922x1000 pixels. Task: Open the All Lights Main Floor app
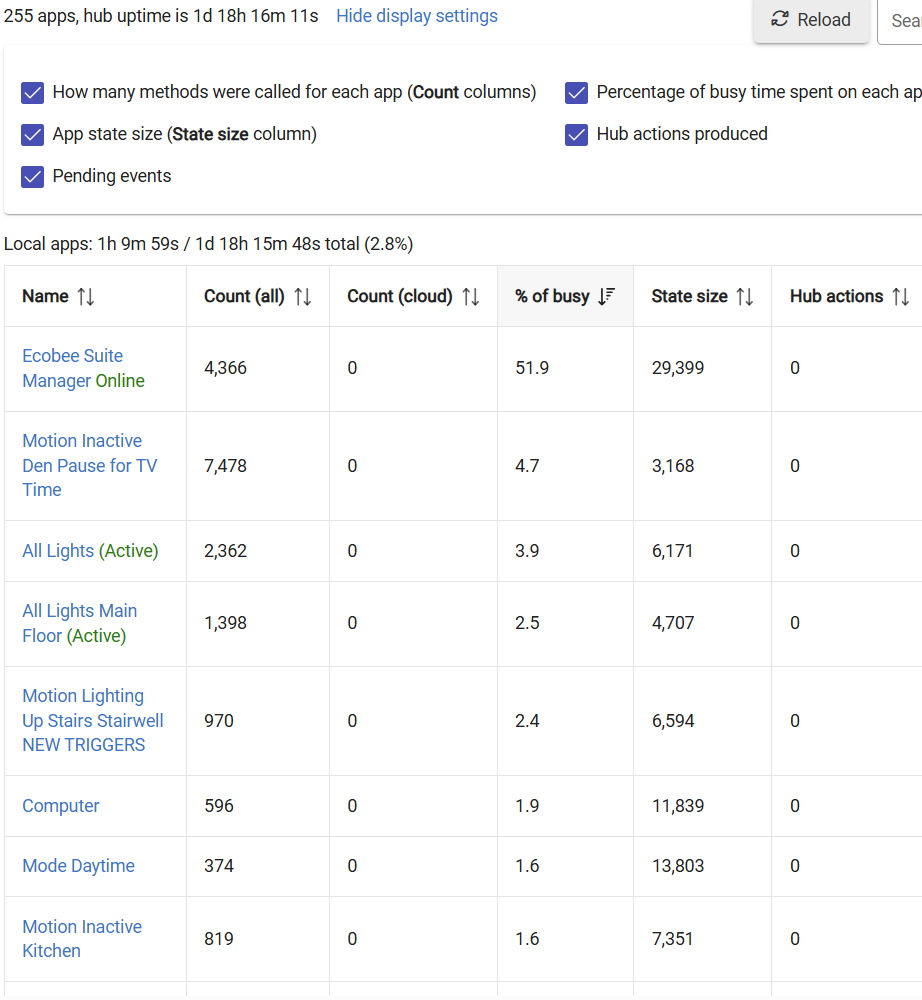click(79, 611)
